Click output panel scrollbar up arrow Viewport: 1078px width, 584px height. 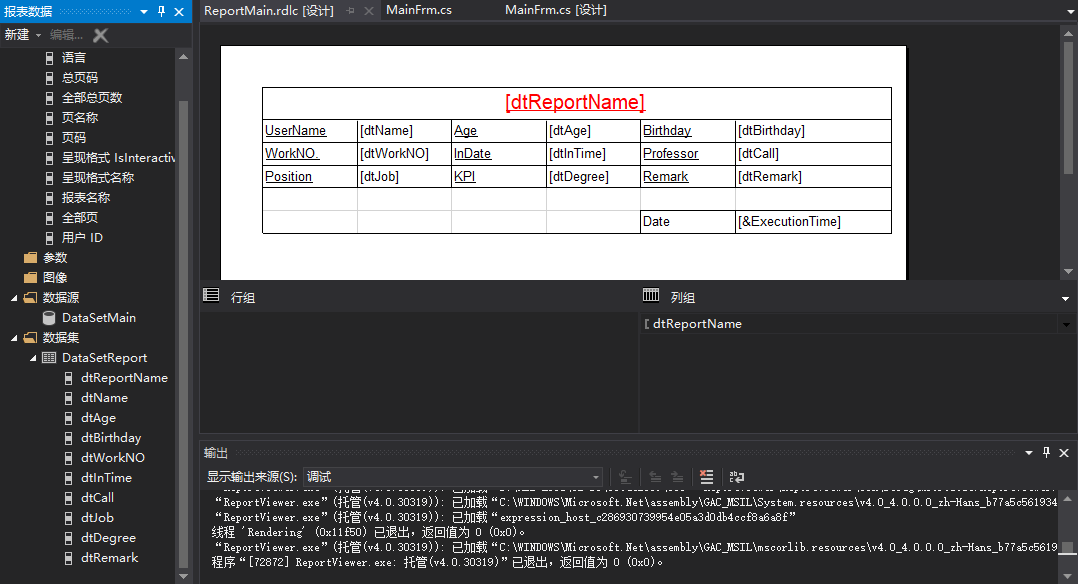pyautogui.click(x=1067, y=499)
